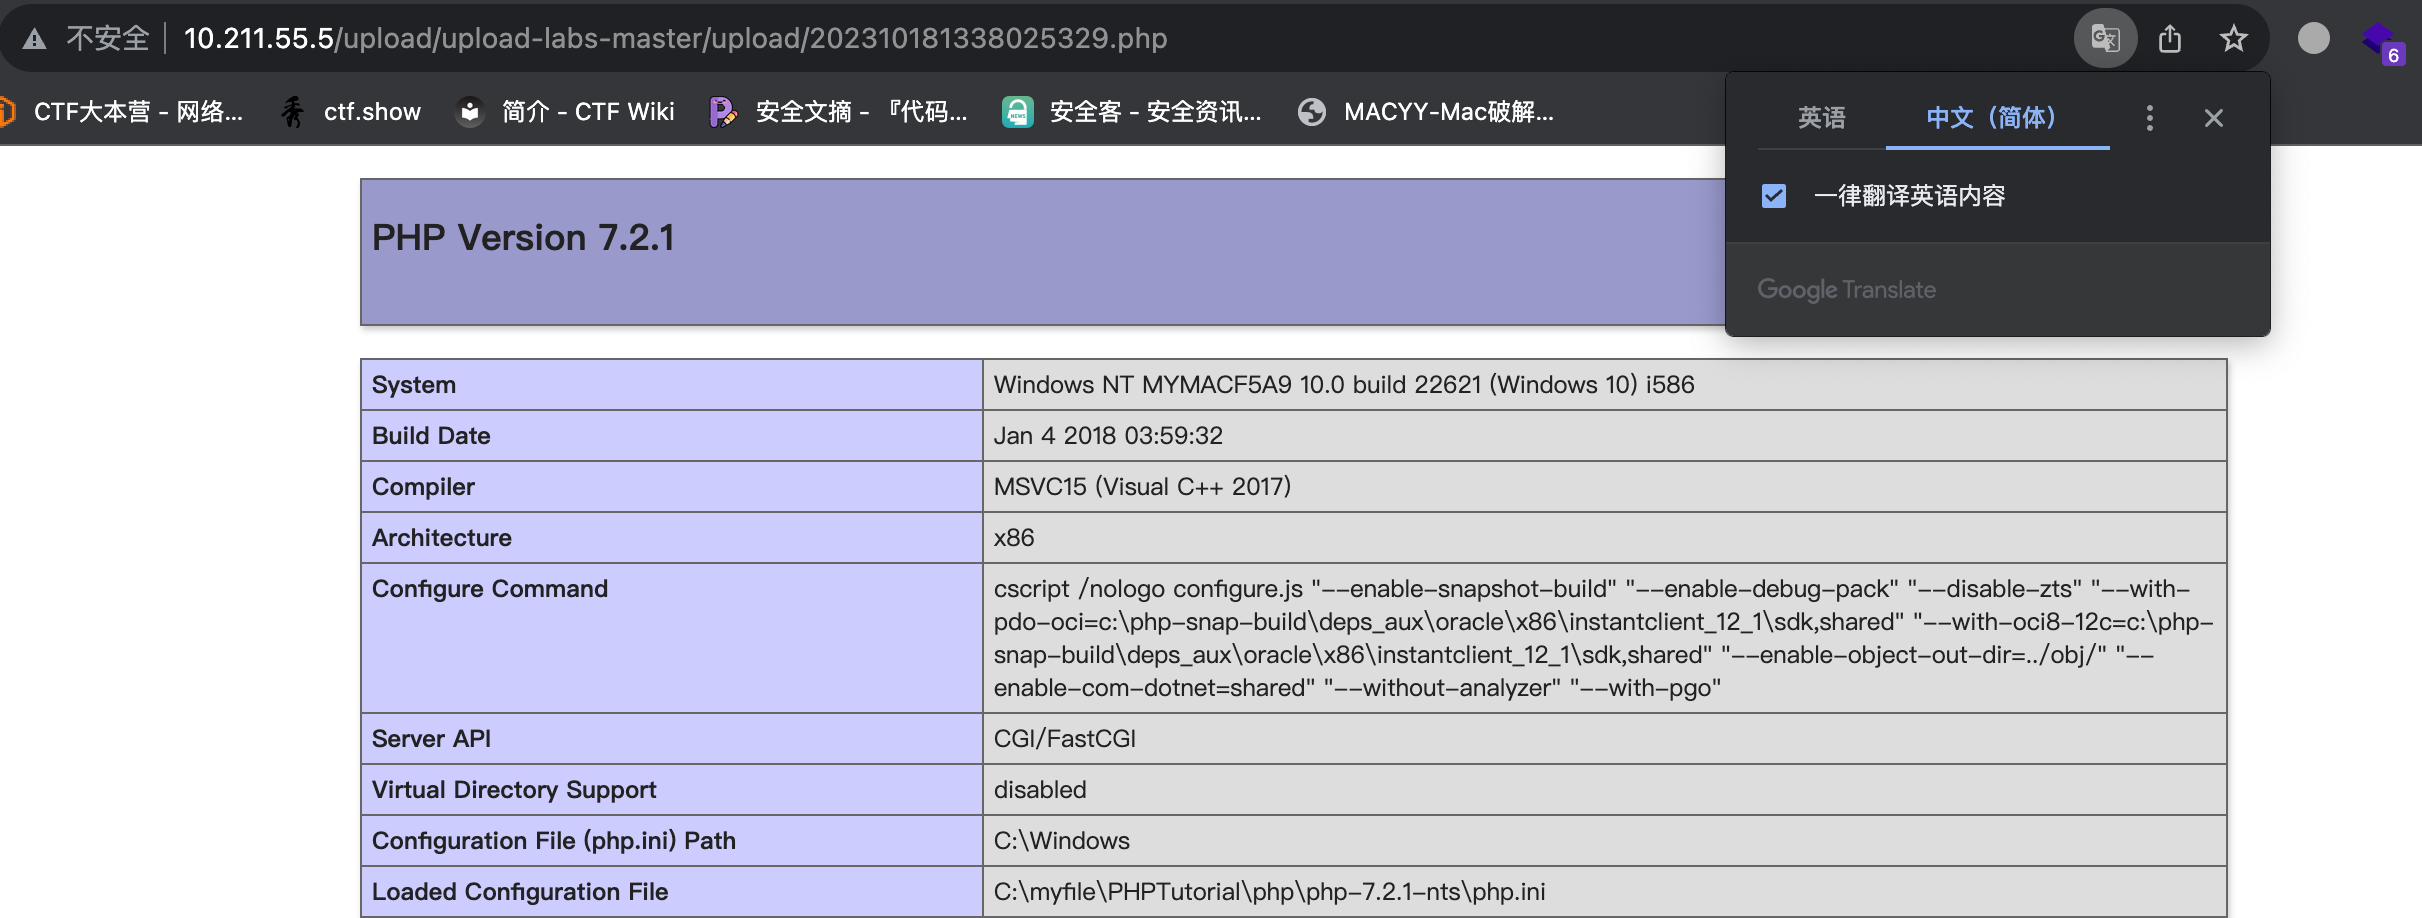Viewport: 2422px width, 918px height.
Task: Click the share page icon
Action: click(2169, 39)
